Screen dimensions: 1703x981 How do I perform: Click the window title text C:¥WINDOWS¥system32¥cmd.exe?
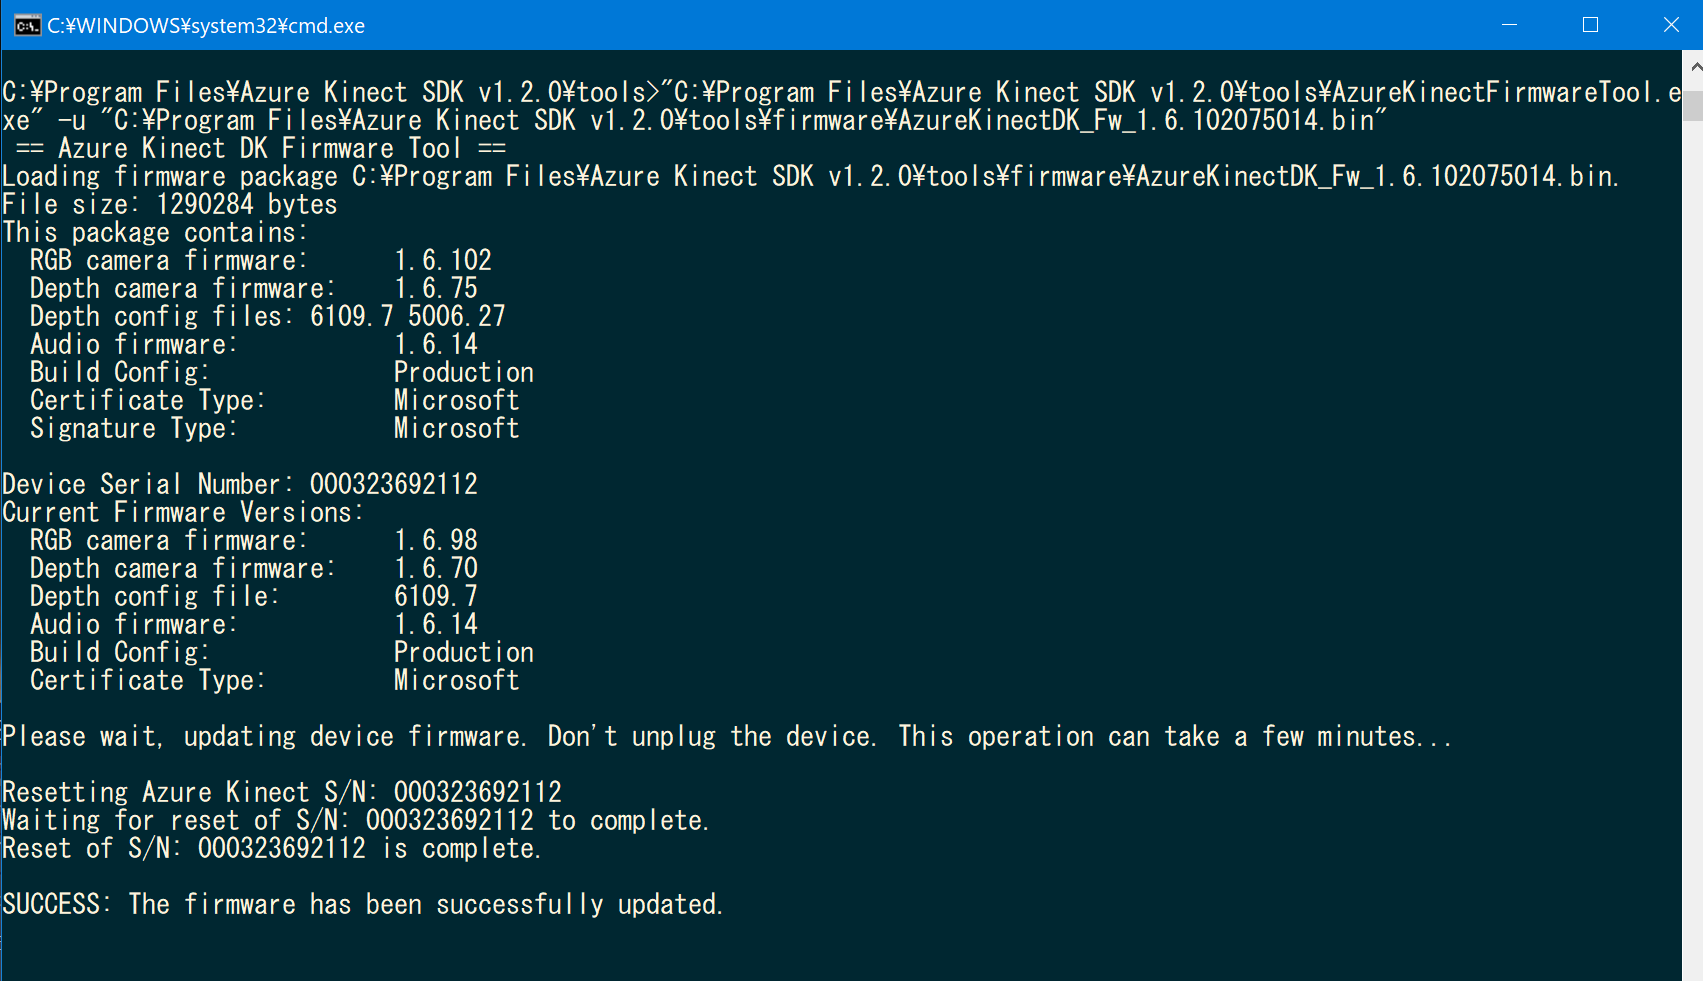pyautogui.click(x=206, y=26)
